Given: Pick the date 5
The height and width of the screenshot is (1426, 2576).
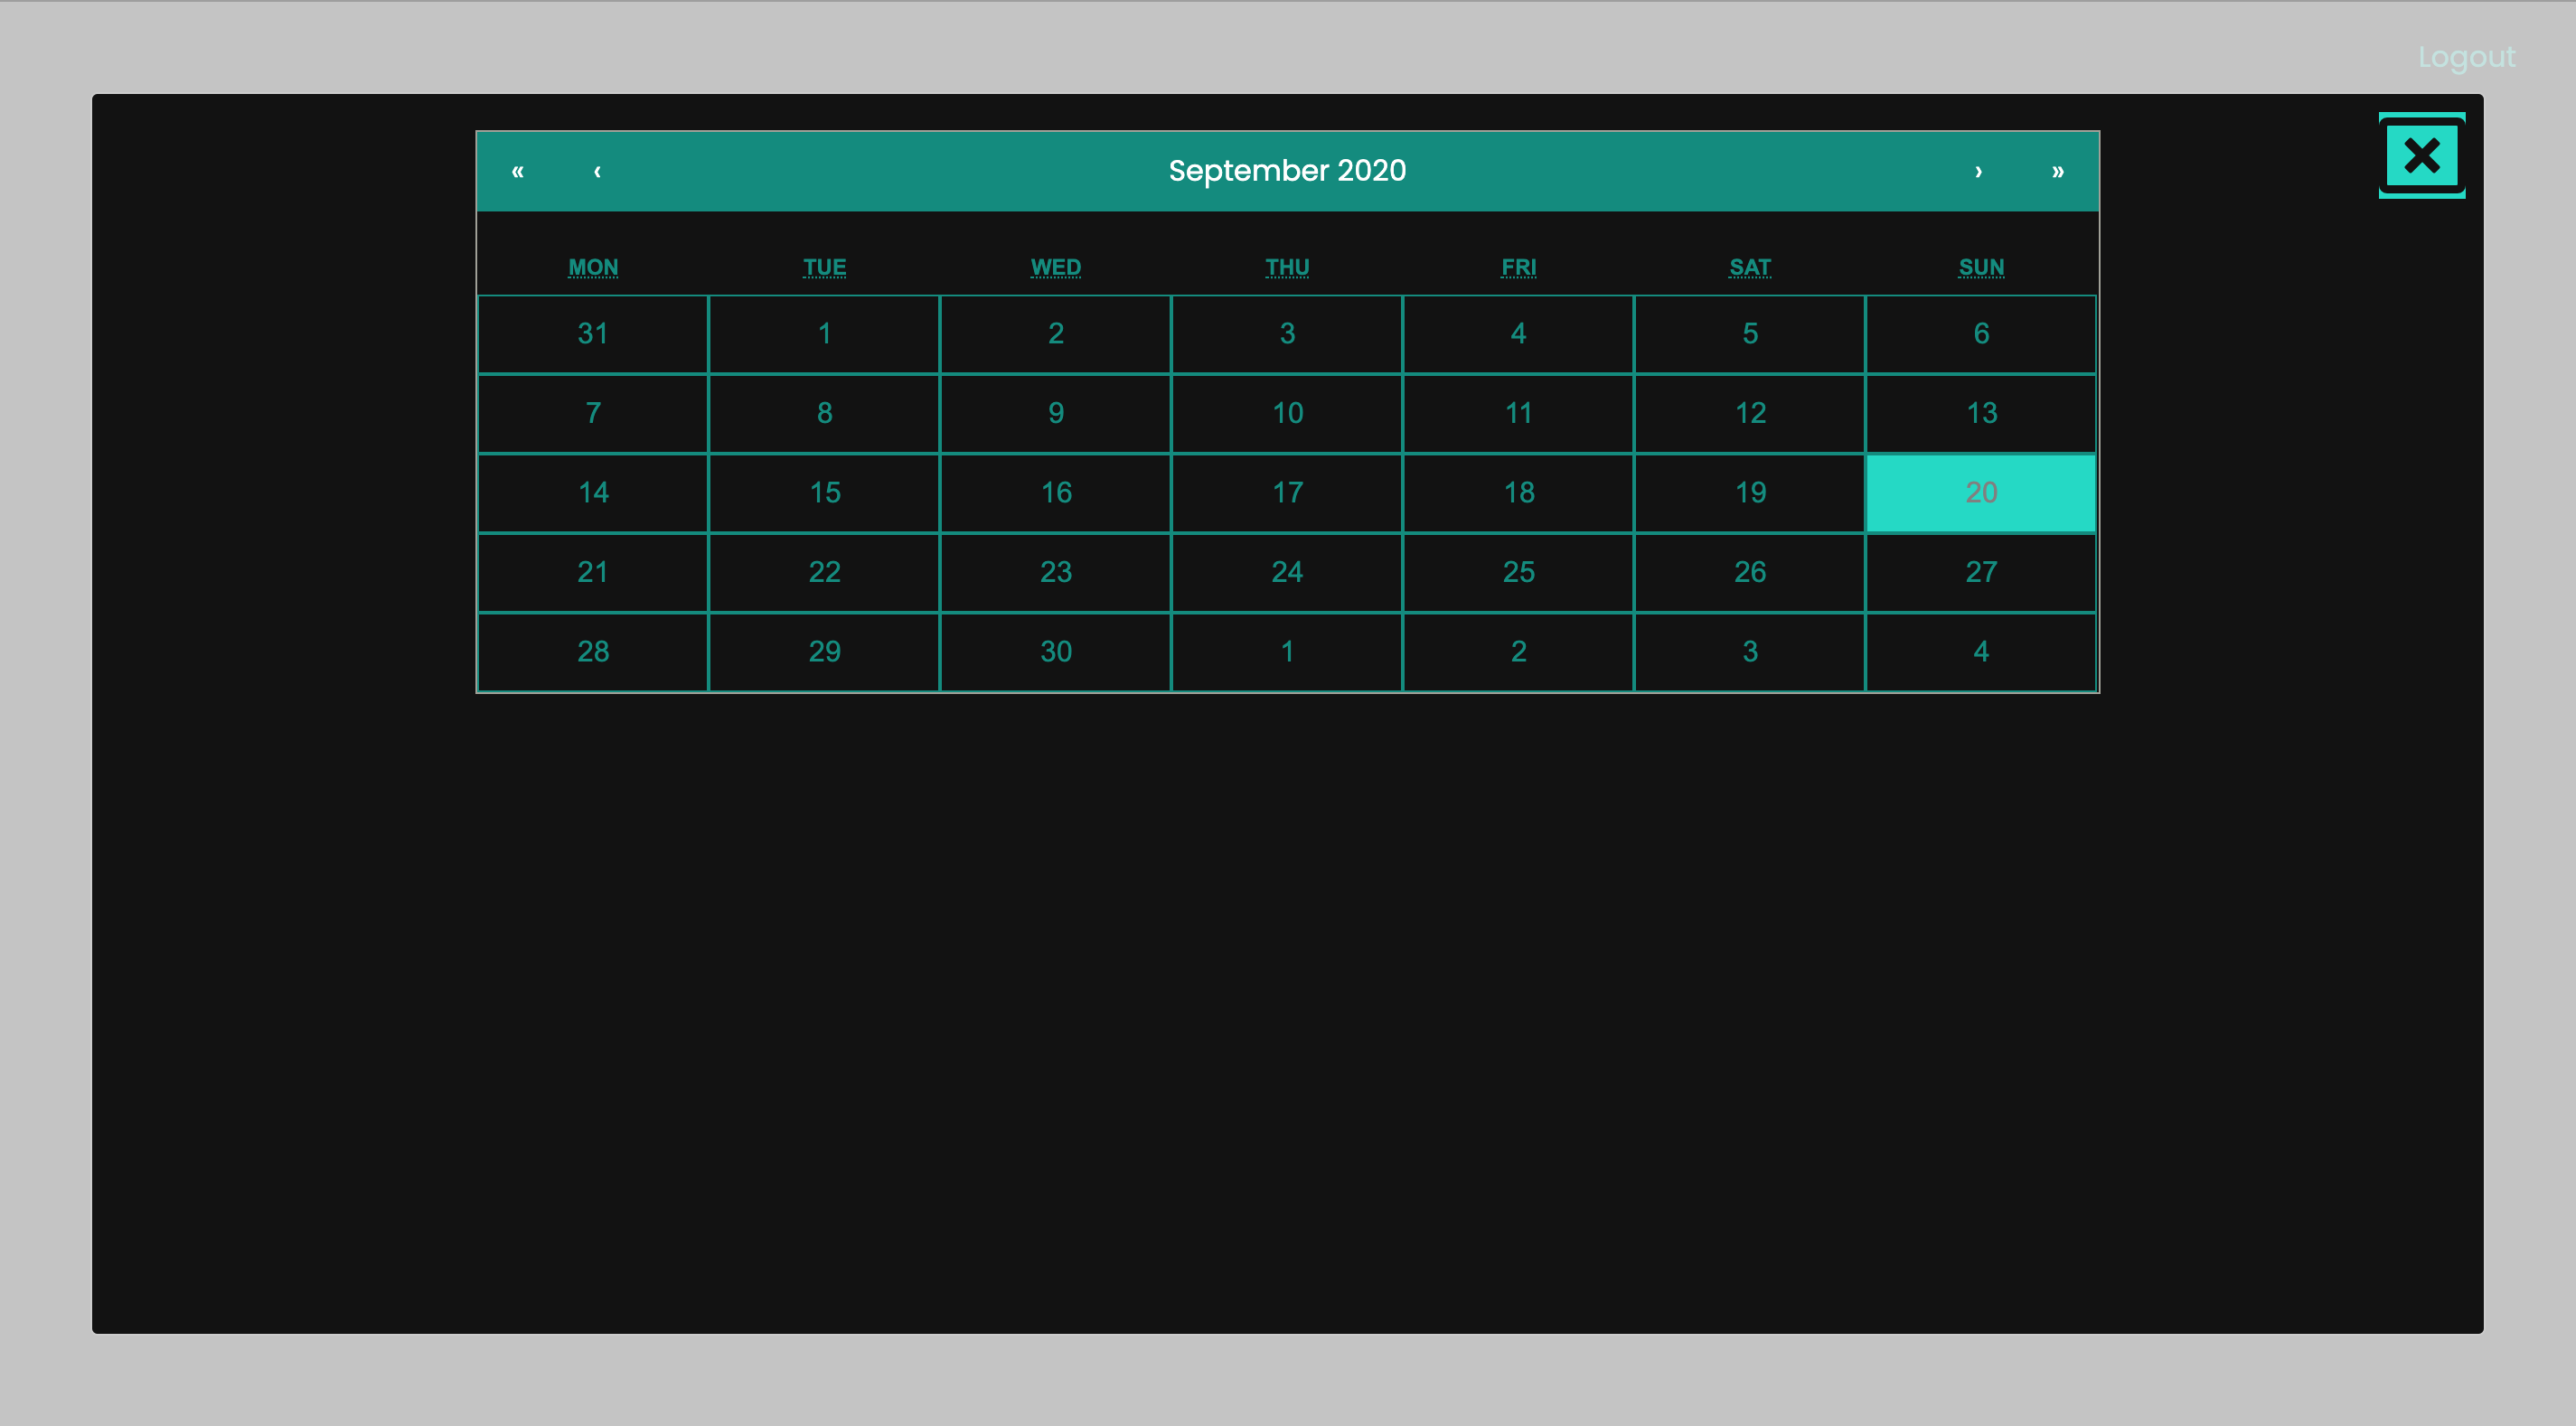Looking at the screenshot, I should coord(1750,334).
